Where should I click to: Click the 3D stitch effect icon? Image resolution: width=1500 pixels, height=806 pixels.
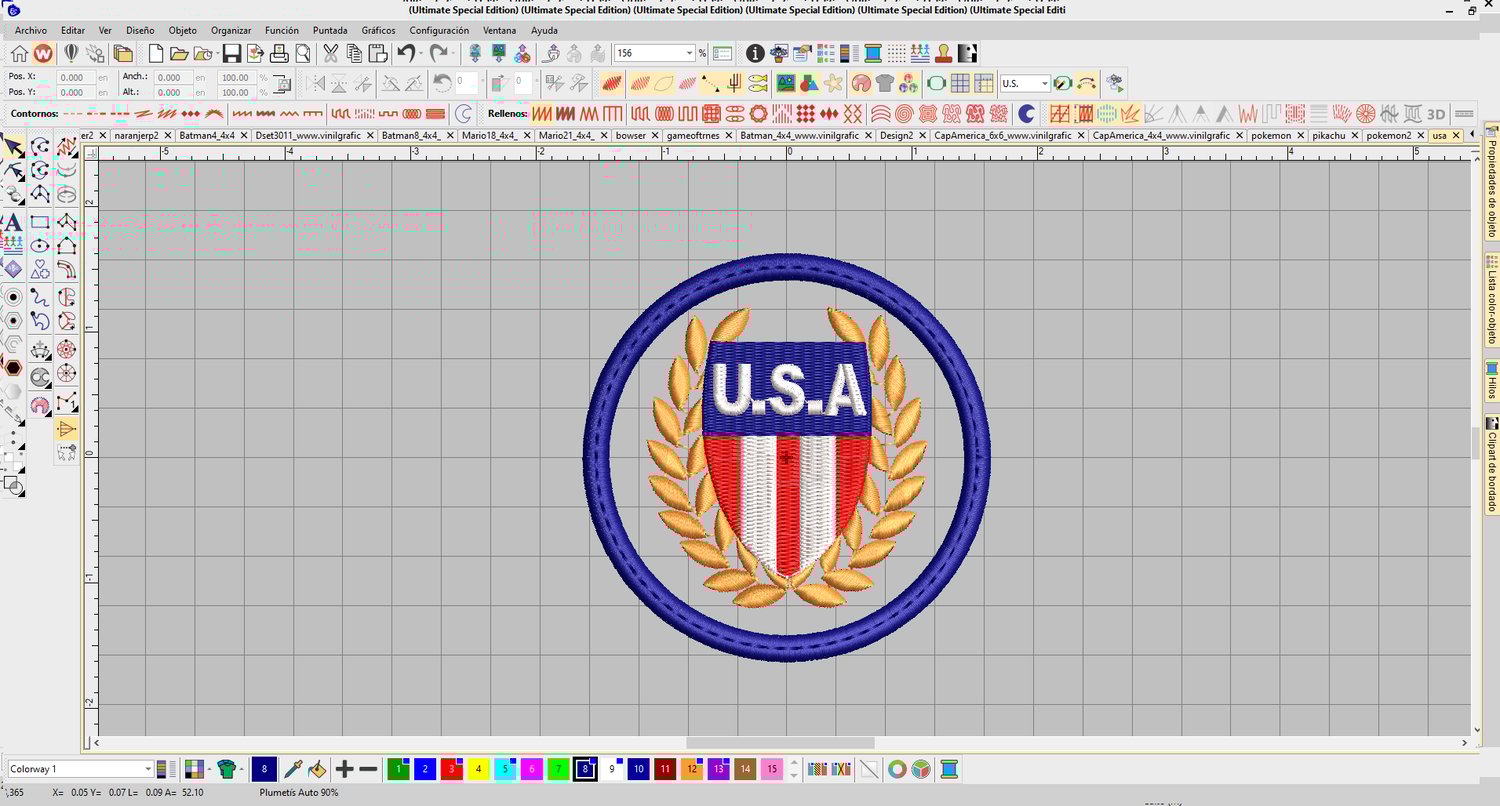(x=1436, y=114)
